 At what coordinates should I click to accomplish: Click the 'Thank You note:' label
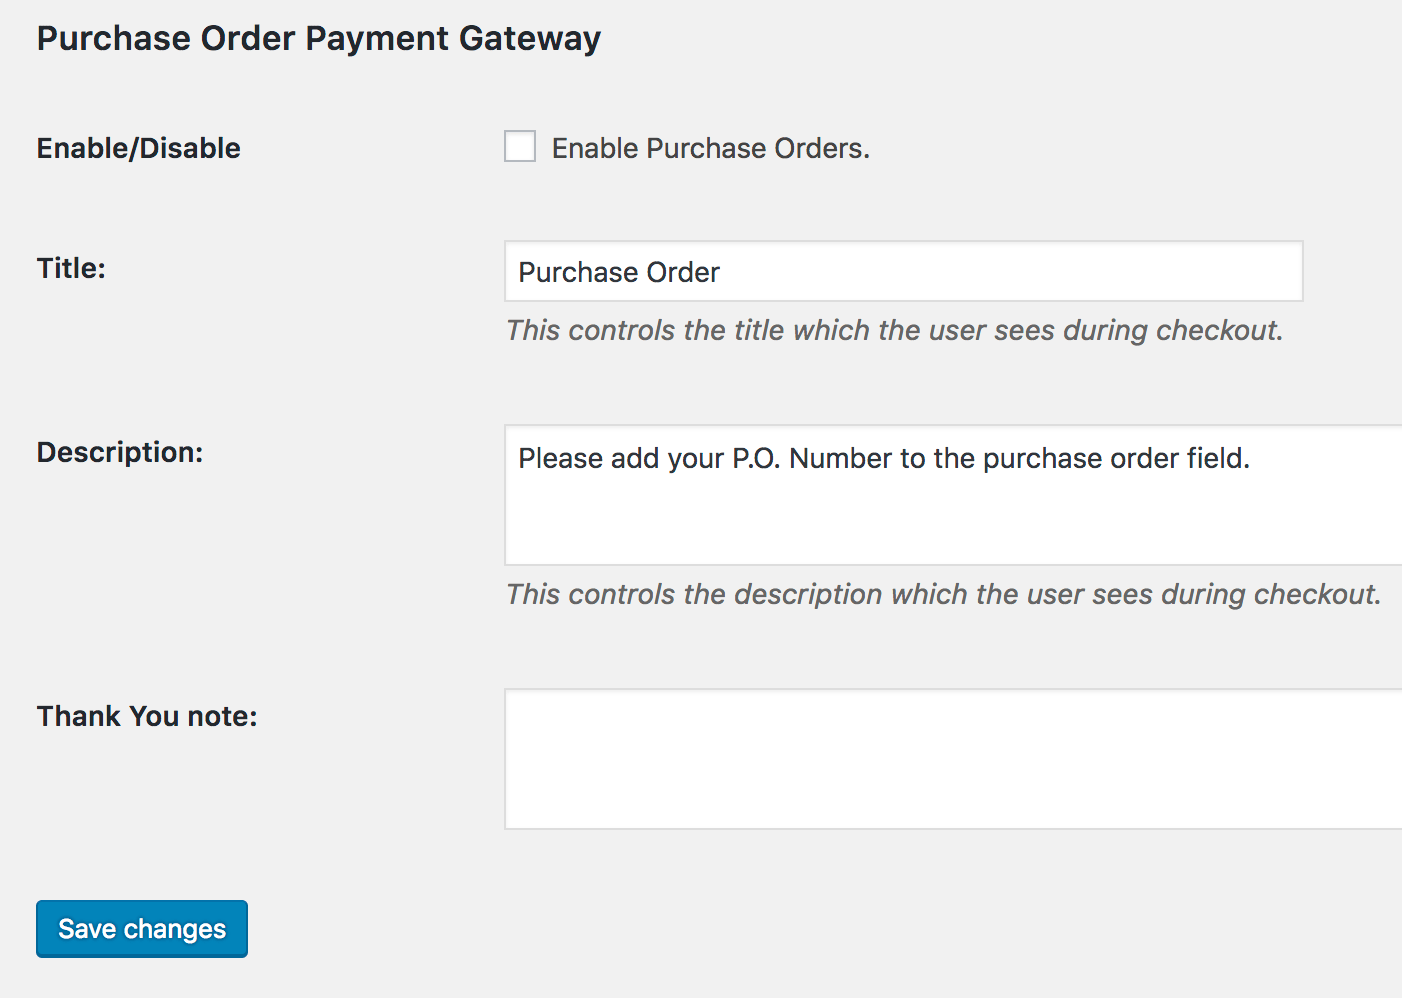pos(147,716)
